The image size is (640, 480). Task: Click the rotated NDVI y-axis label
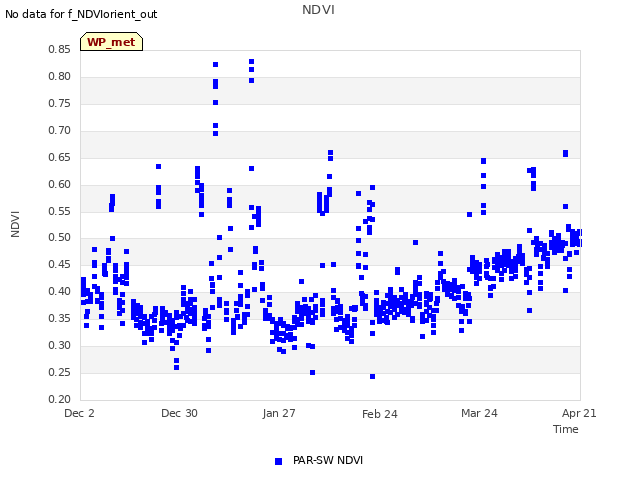[15, 224]
